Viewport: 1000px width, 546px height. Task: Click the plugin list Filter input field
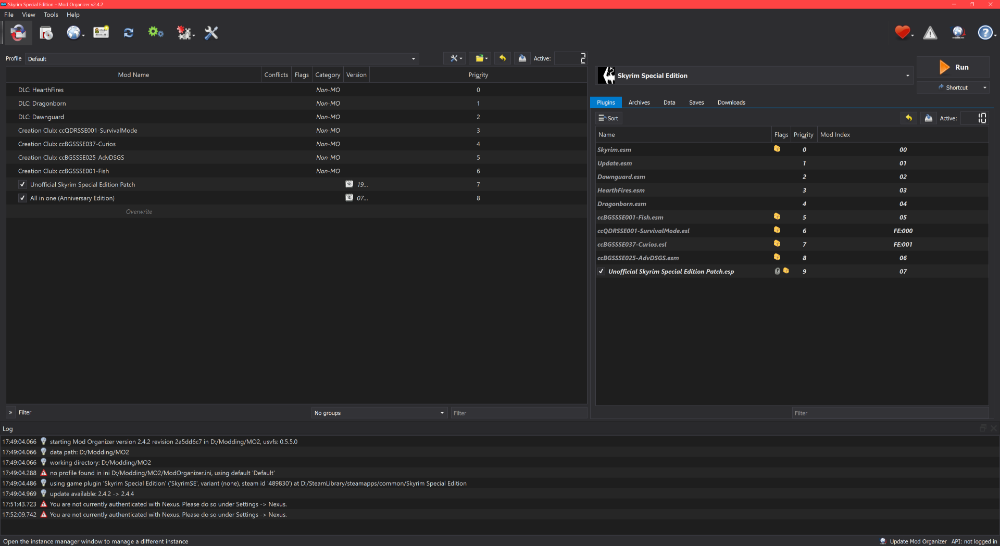click(x=890, y=413)
